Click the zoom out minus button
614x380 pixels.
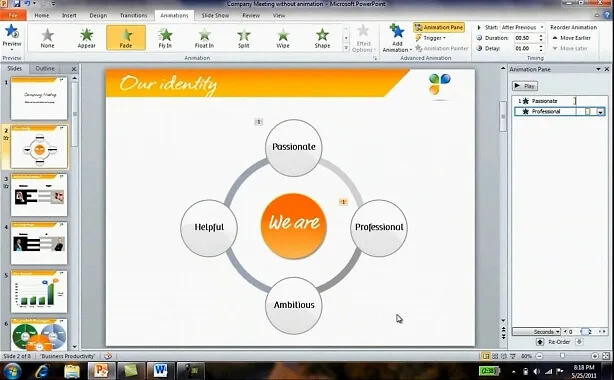click(539, 356)
